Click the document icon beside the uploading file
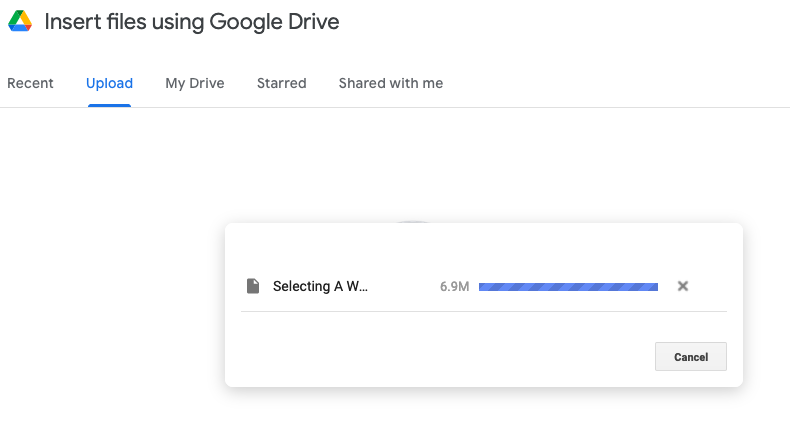790x429 pixels. point(253,287)
